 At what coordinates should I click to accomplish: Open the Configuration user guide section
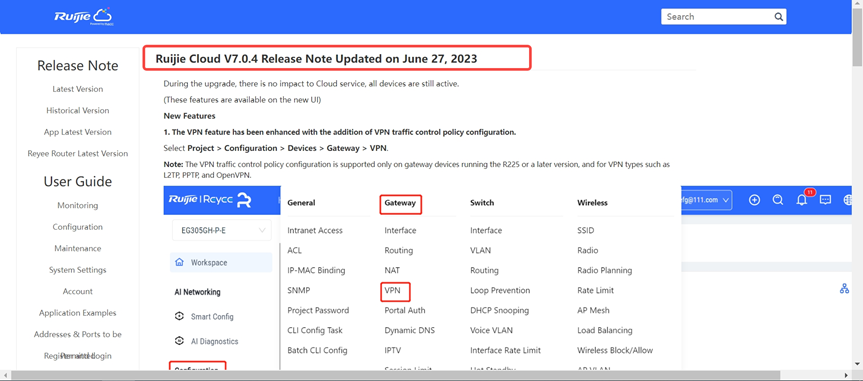click(x=78, y=227)
